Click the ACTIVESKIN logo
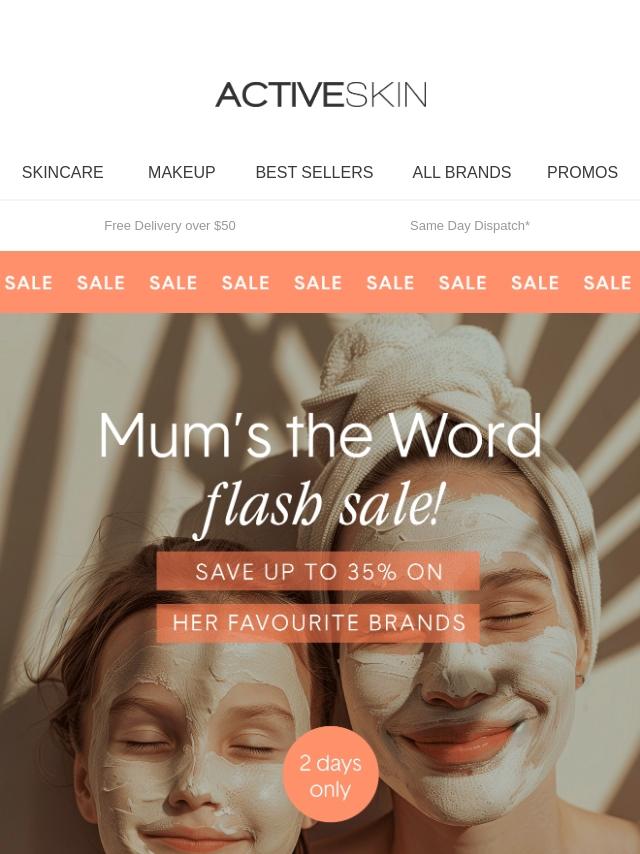 (321, 95)
